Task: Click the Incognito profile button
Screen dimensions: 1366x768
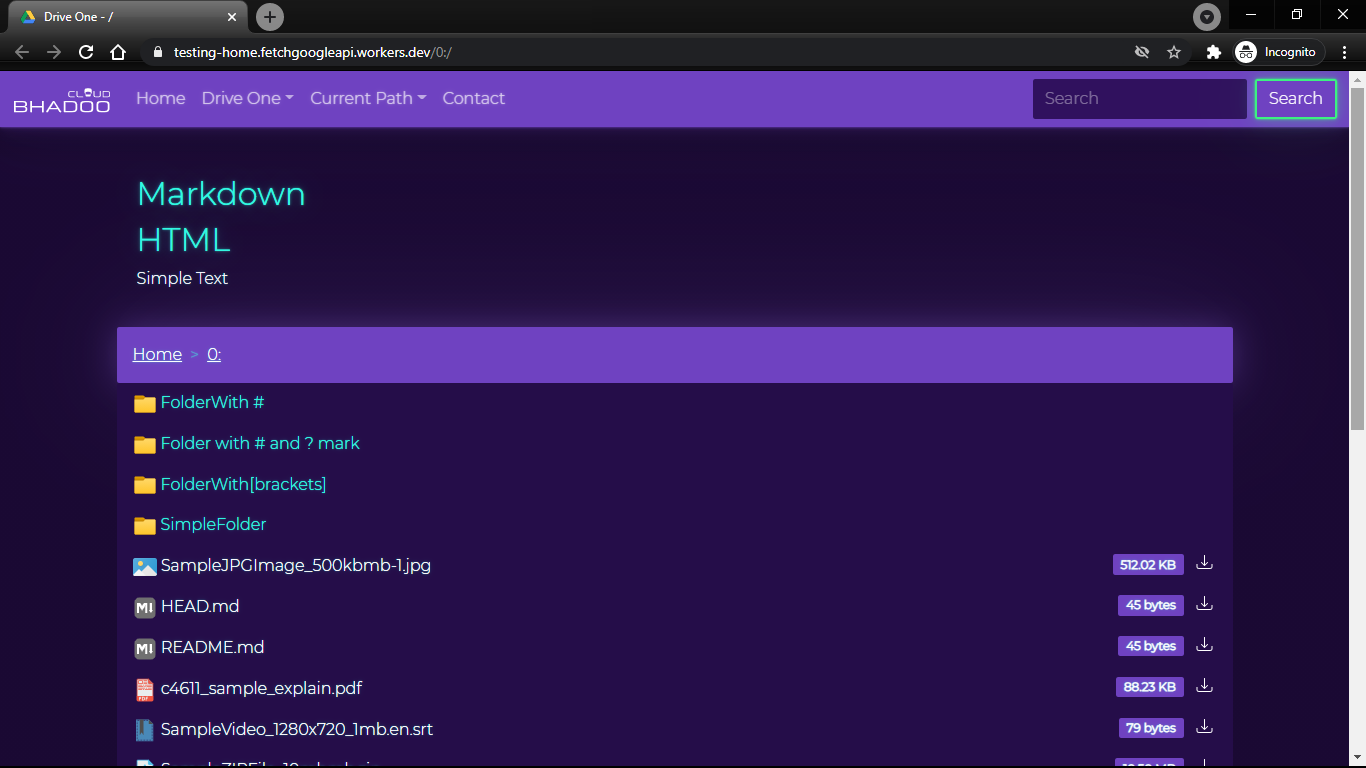Action: point(1279,52)
